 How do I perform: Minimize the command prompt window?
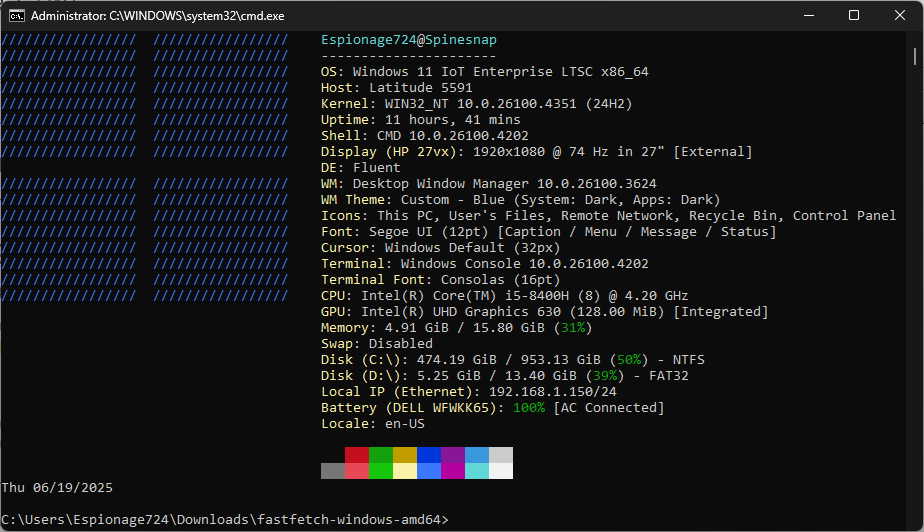tap(808, 16)
